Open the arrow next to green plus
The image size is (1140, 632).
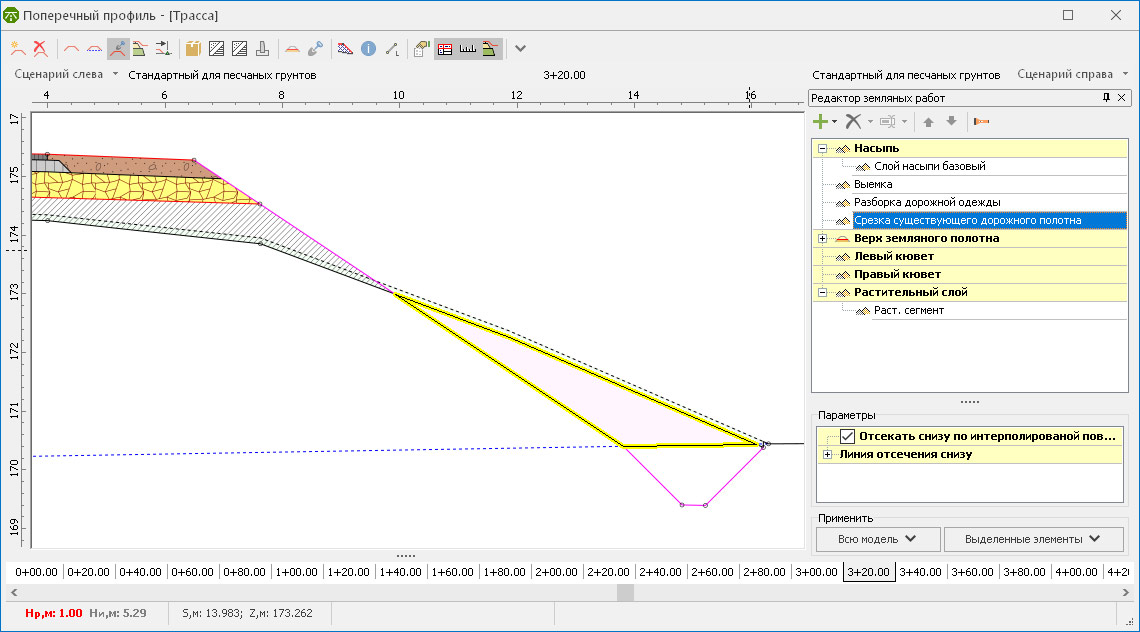(x=835, y=121)
